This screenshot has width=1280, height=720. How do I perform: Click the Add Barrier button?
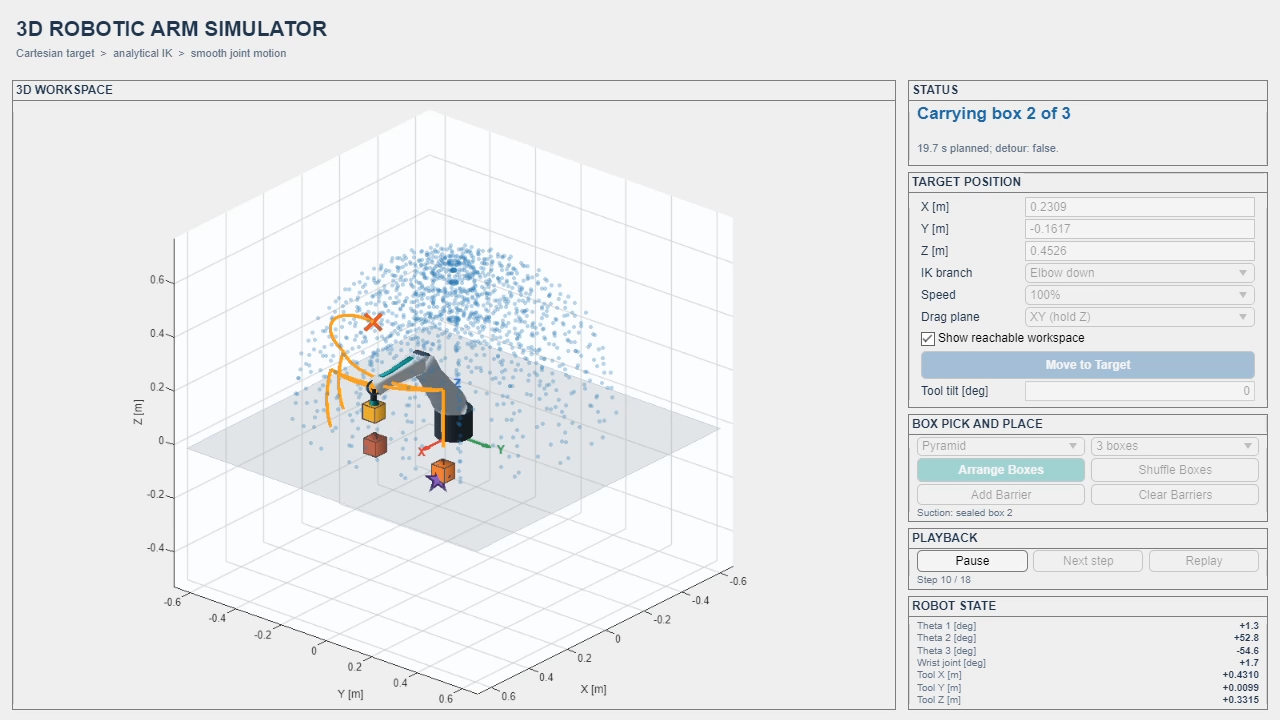[x=1001, y=495]
